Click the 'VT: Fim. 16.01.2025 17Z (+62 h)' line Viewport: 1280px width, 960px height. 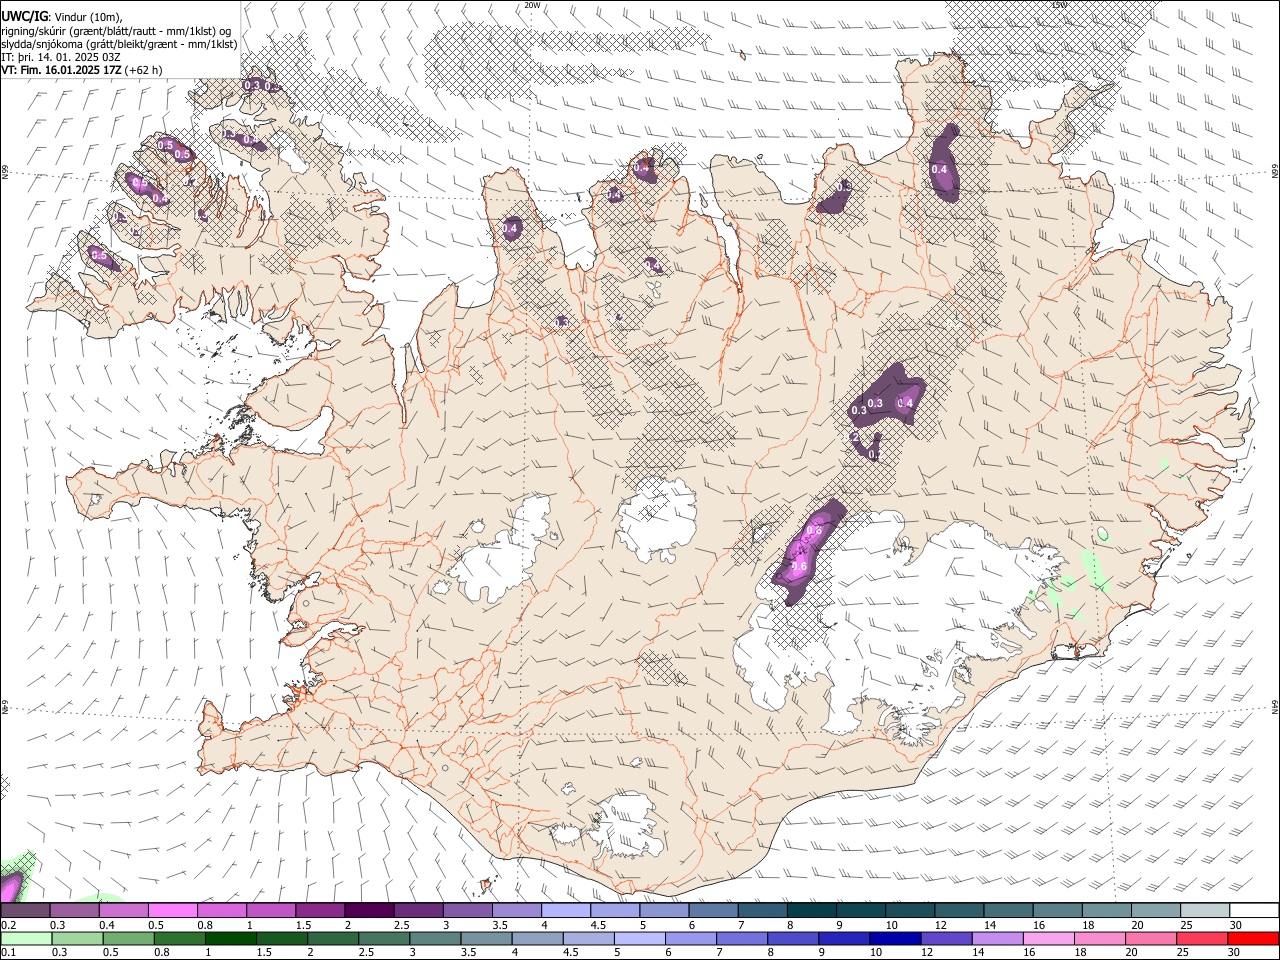click(82, 70)
